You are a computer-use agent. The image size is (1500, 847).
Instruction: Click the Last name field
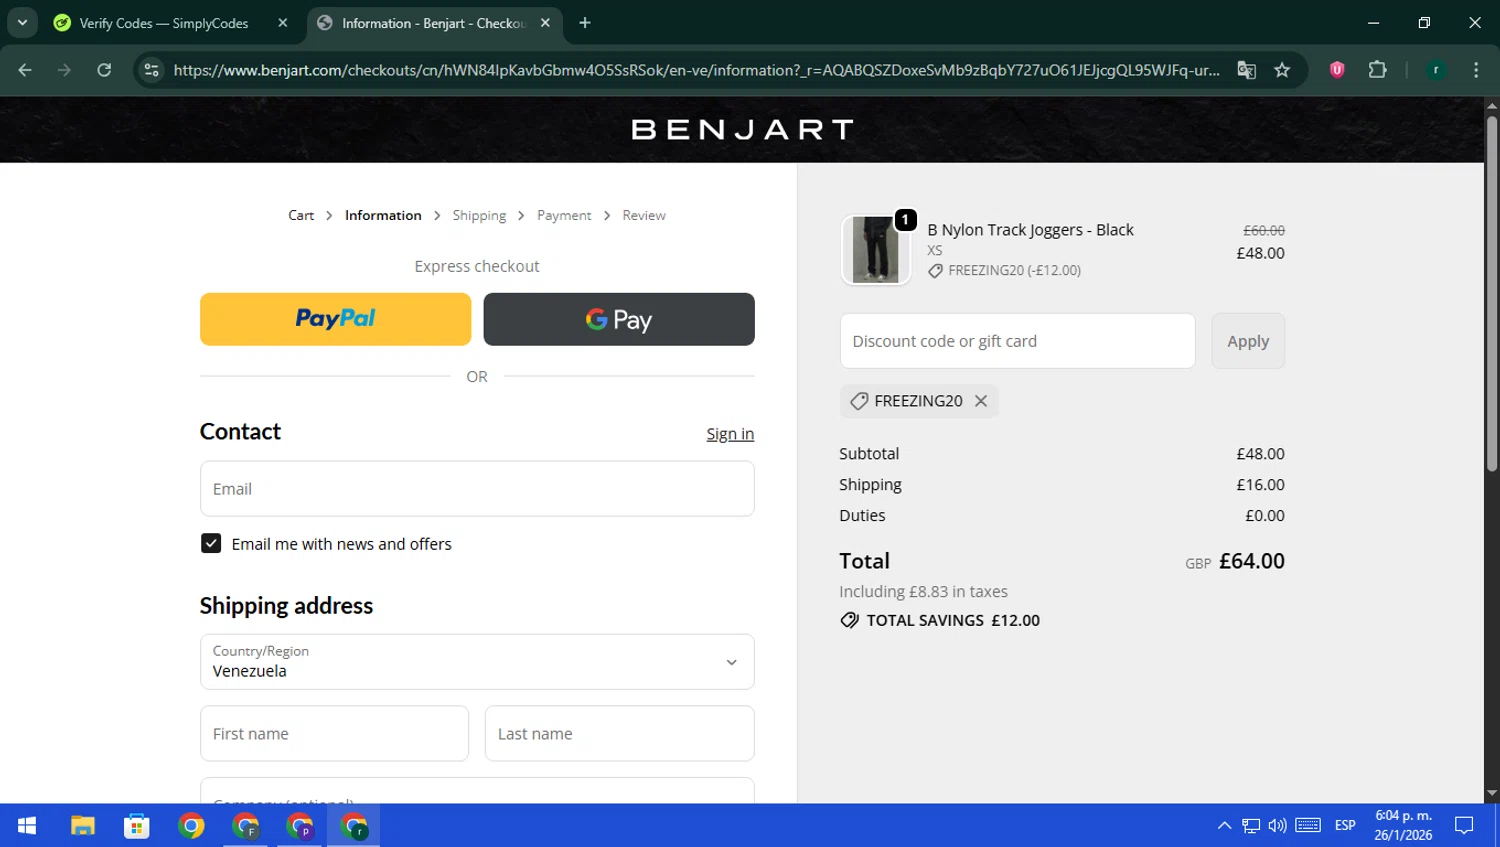click(619, 734)
